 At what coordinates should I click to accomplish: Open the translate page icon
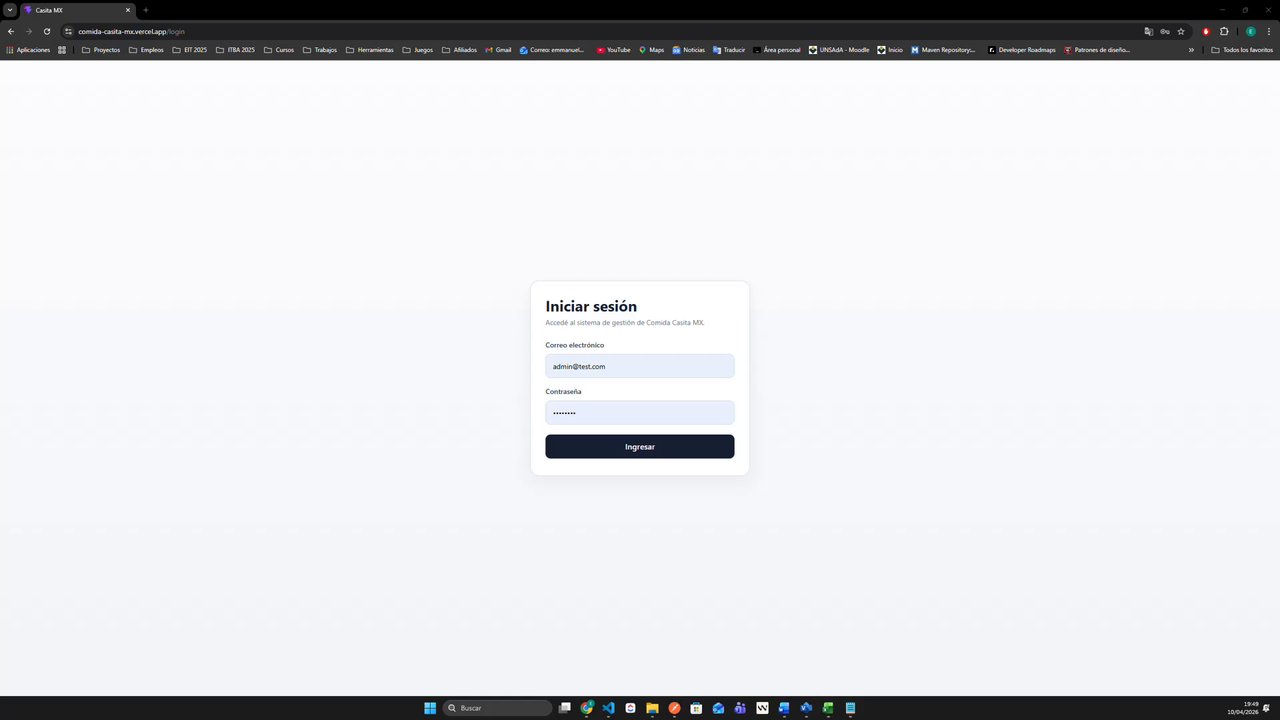click(1149, 31)
